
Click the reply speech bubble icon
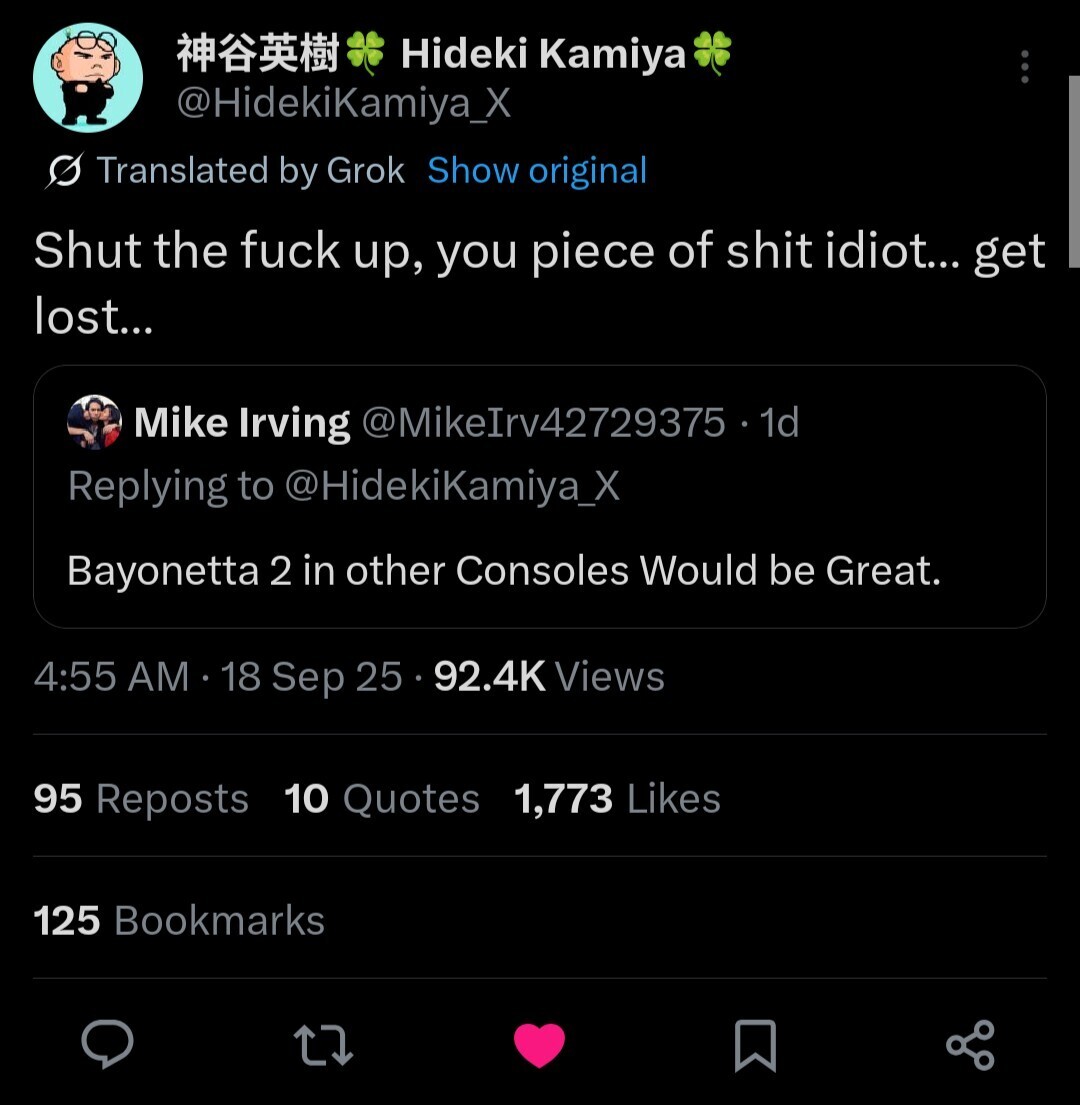[x=107, y=1044]
